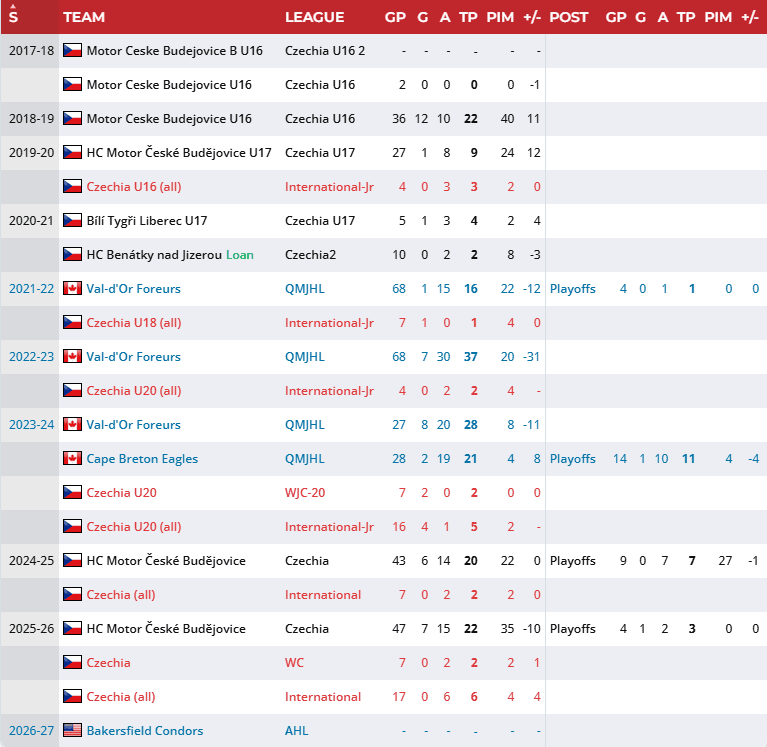Click the Czech flag beside Motor Ceske Budejovice B U16
767x747 pixels.
[72, 50]
